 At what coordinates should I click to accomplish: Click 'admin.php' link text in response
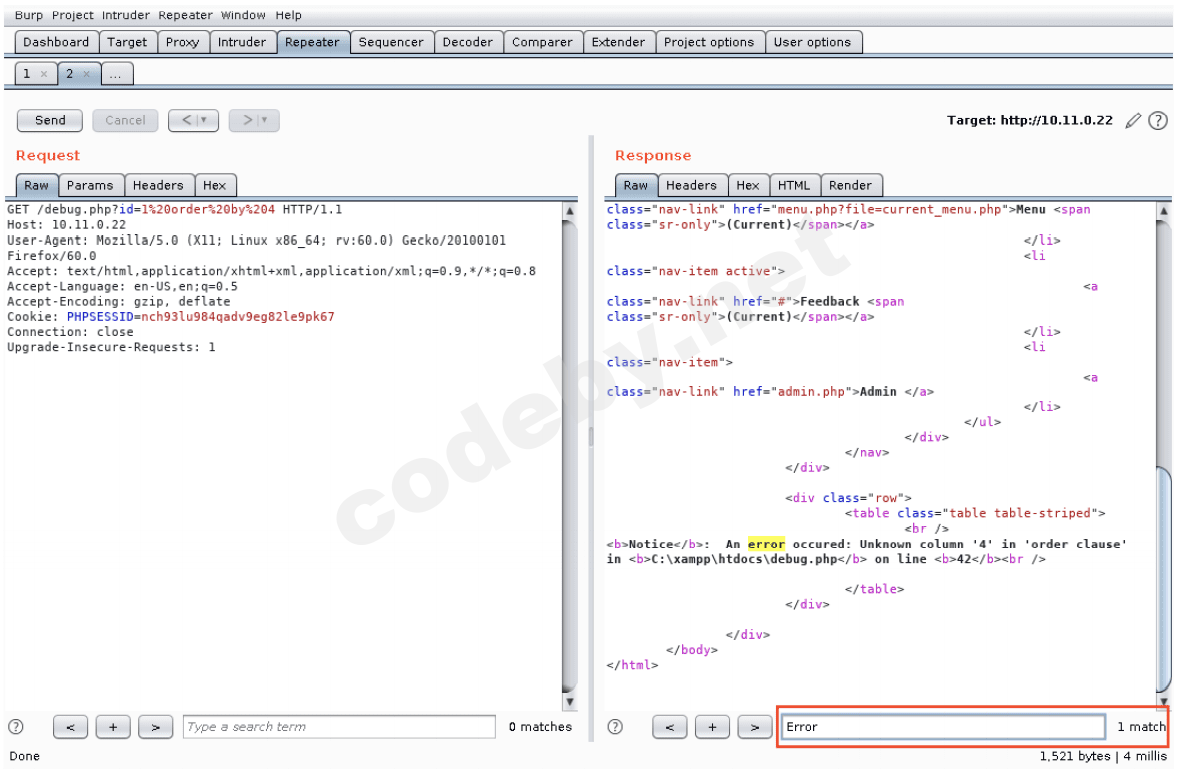click(812, 392)
